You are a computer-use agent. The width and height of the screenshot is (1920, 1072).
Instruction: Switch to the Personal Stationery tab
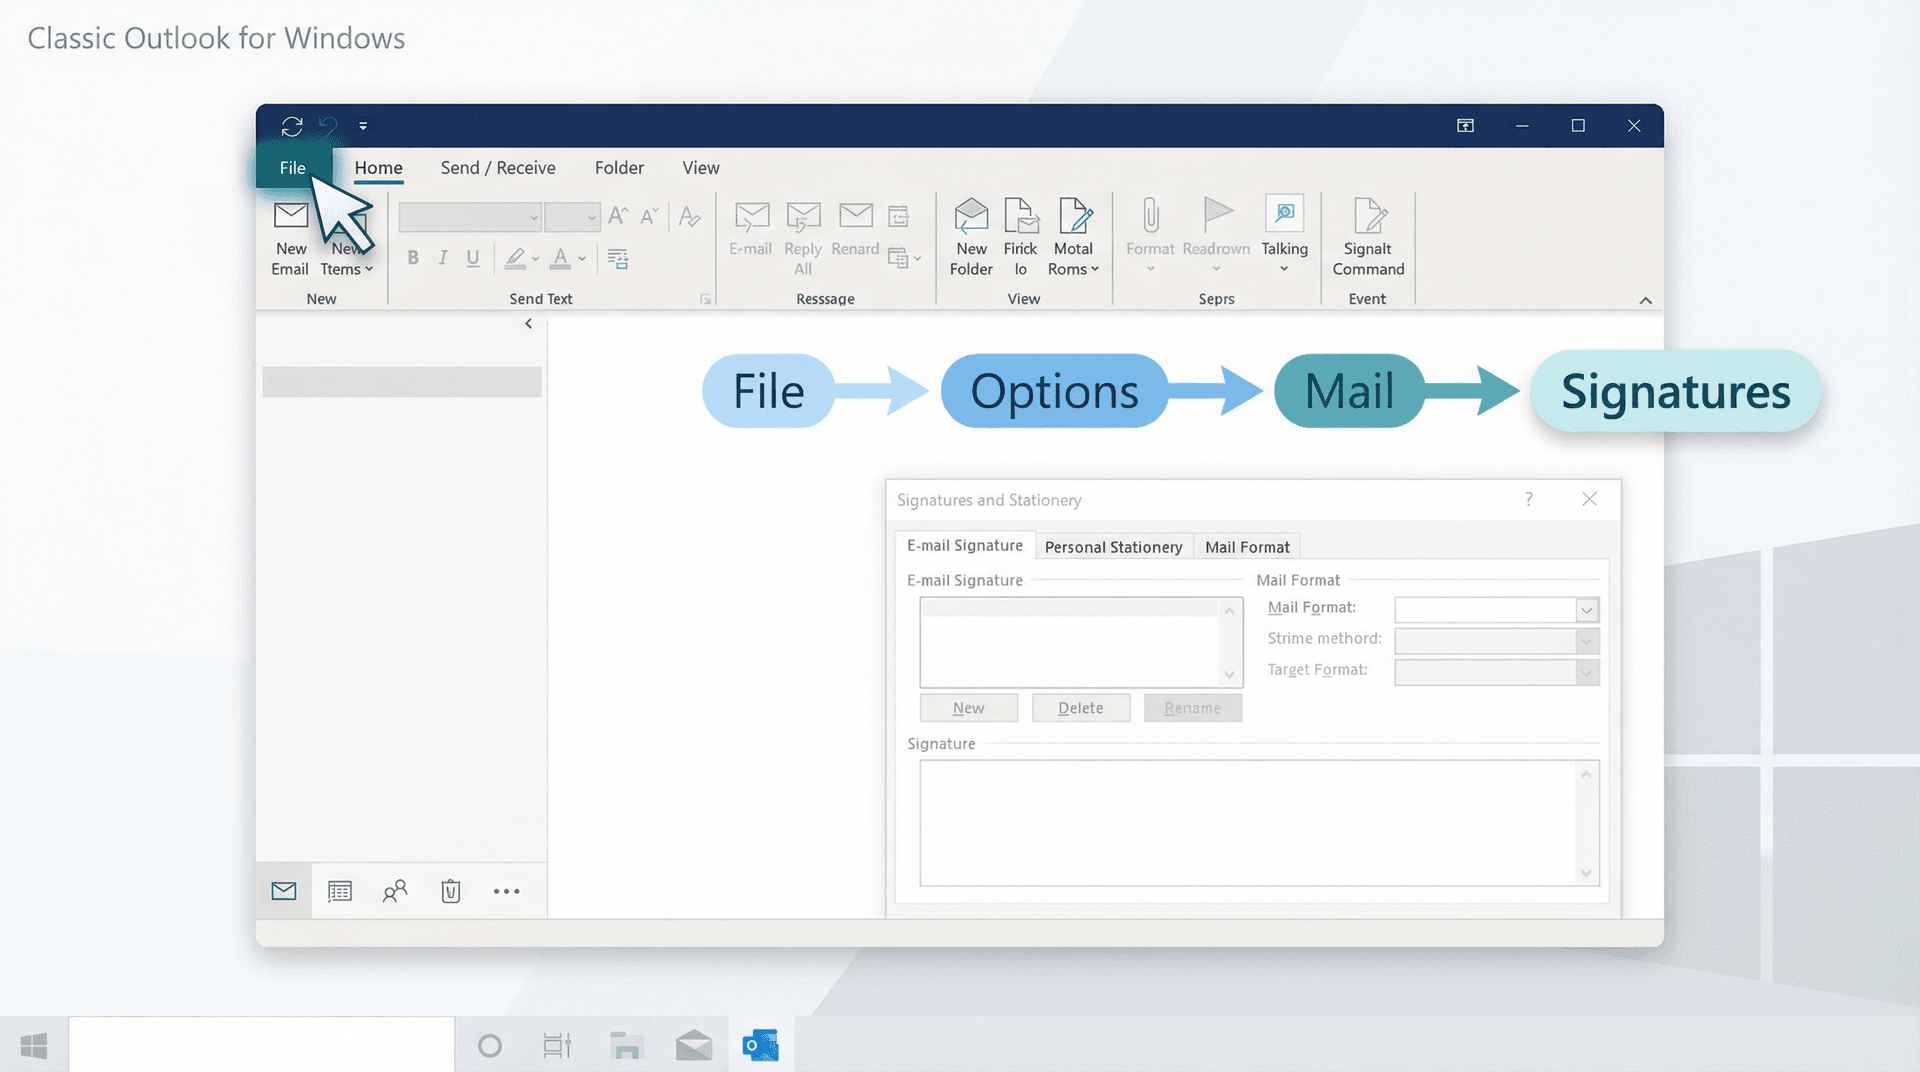click(x=1113, y=547)
